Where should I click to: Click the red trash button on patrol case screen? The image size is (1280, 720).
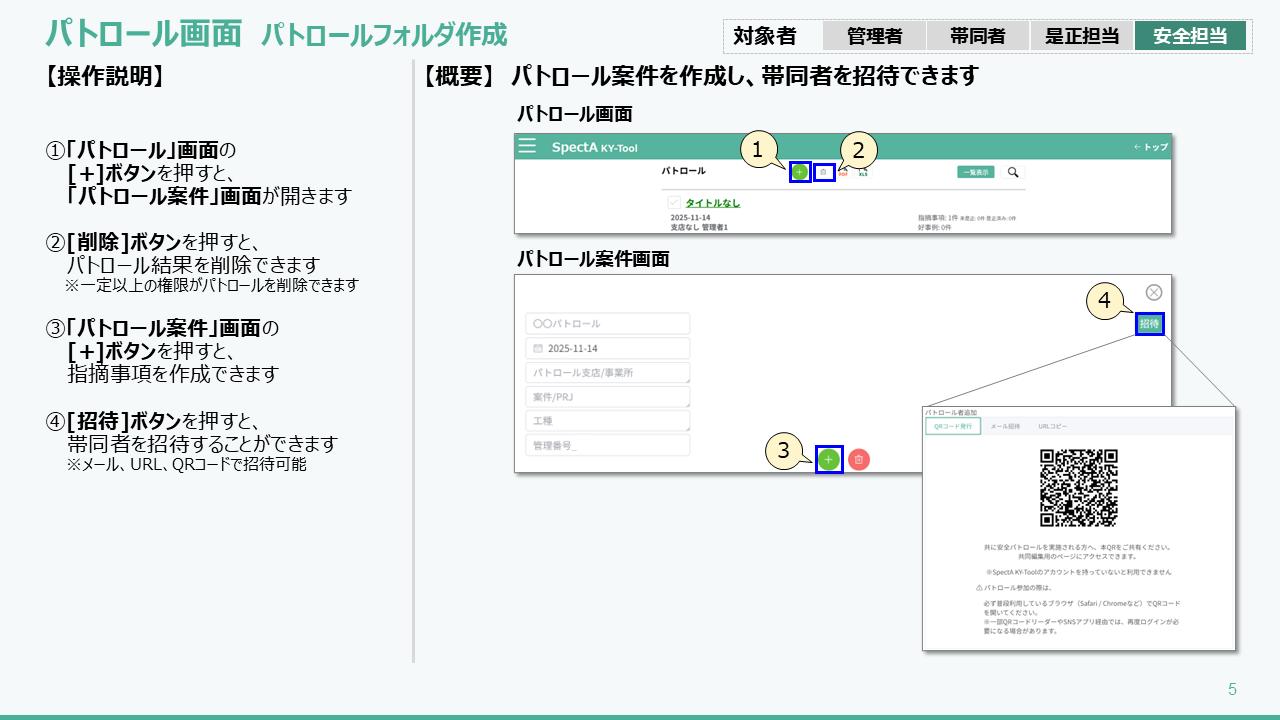(x=859, y=459)
